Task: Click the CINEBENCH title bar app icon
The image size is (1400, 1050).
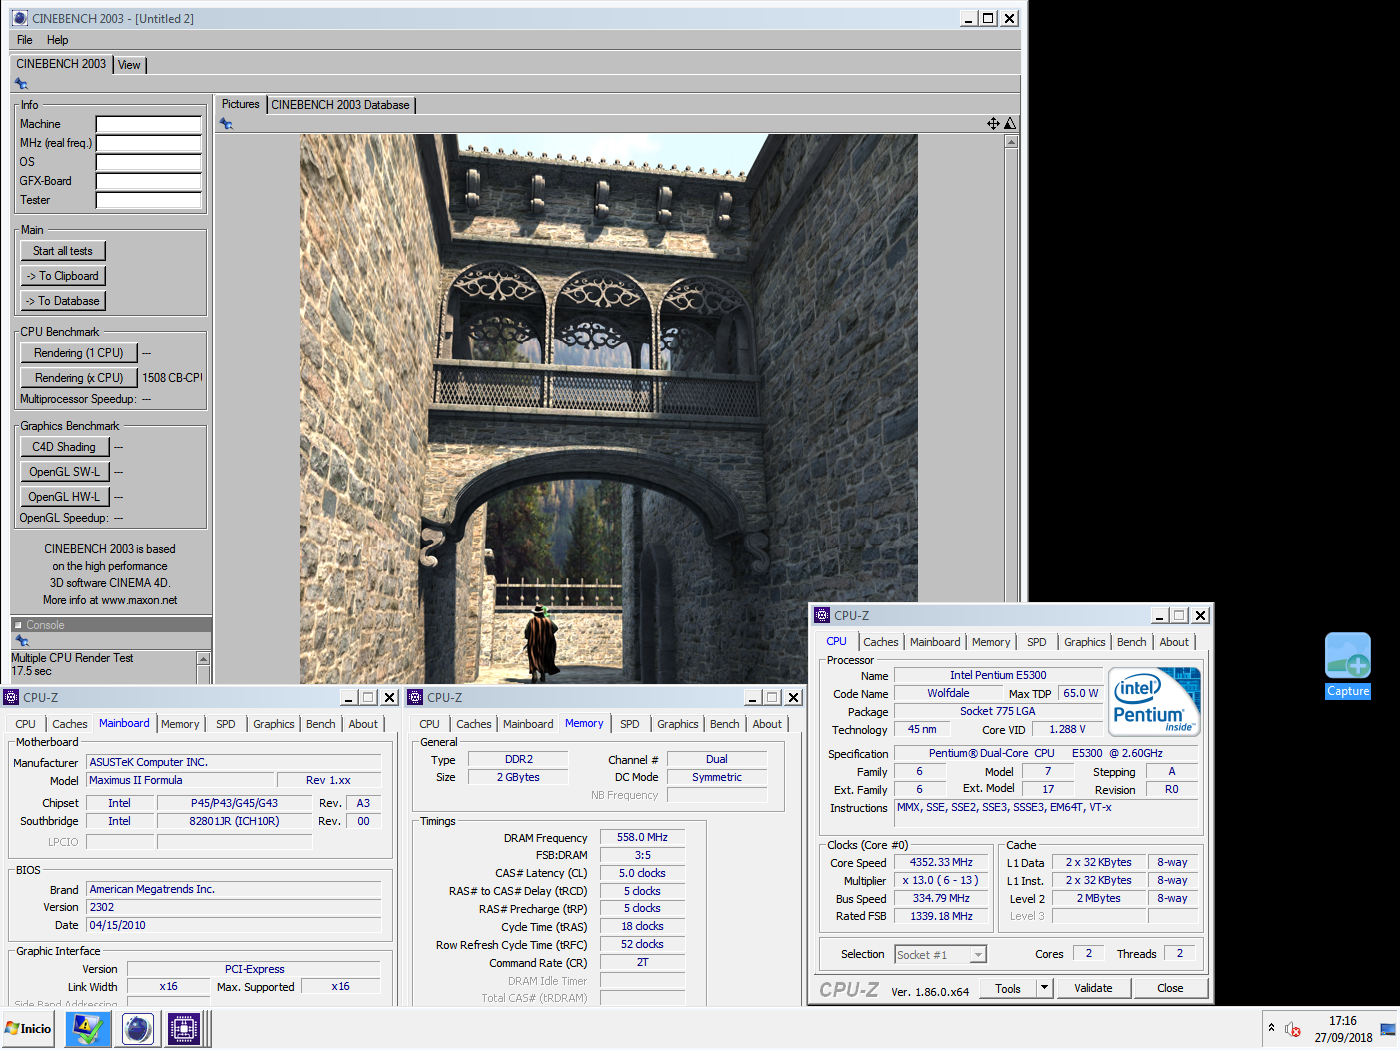Action: [x=19, y=18]
